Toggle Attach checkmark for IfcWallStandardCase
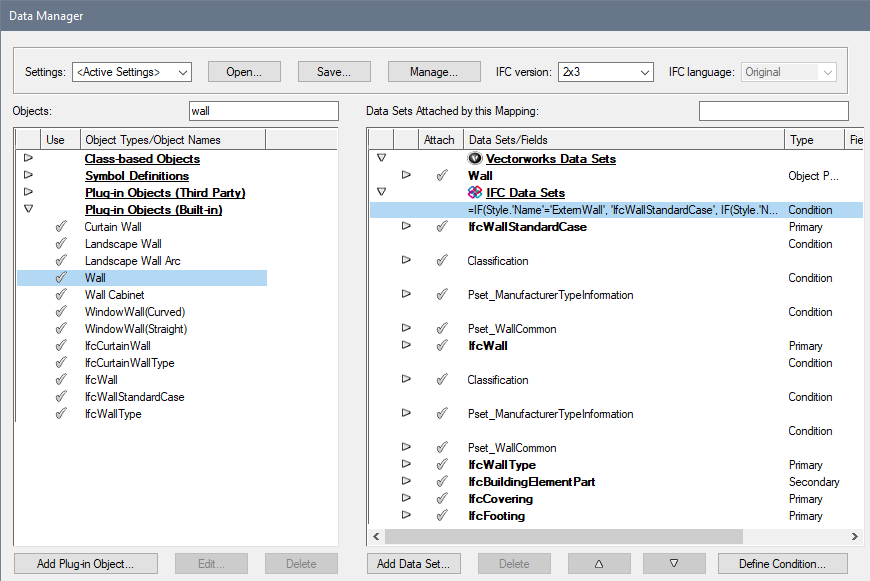The image size is (870, 581). 441,227
